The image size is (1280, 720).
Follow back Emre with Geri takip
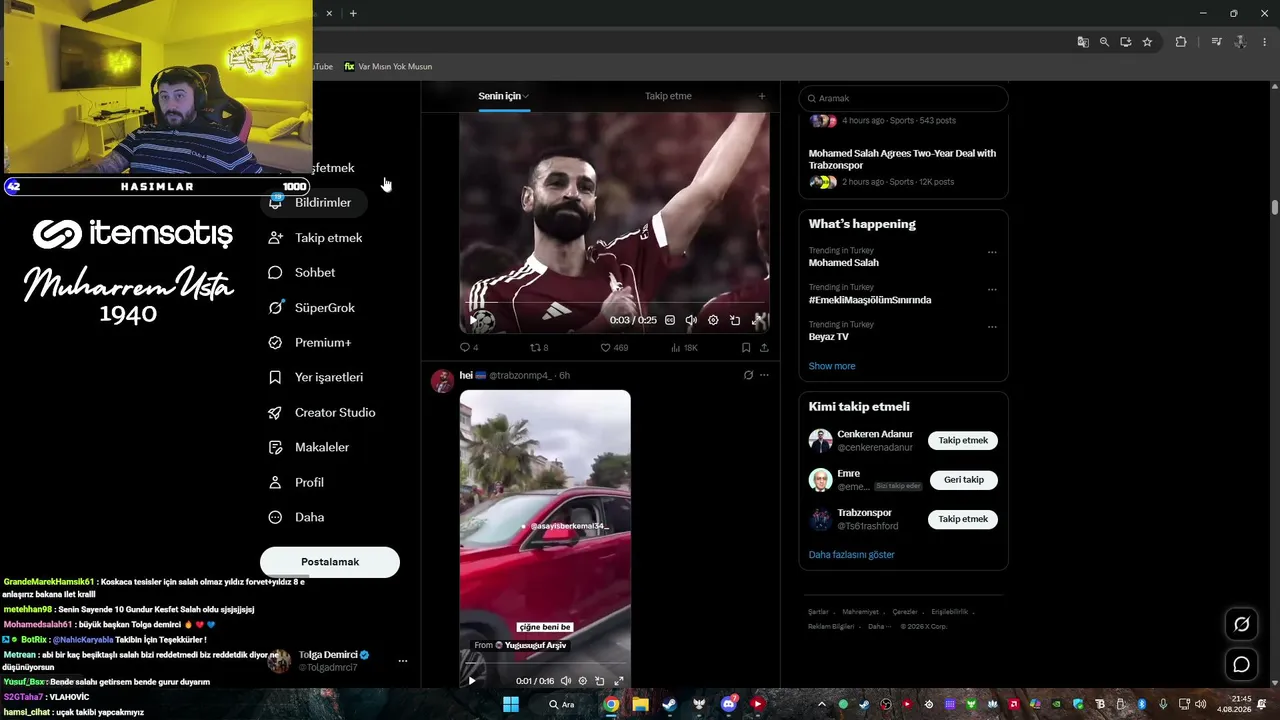[x=964, y=480]
